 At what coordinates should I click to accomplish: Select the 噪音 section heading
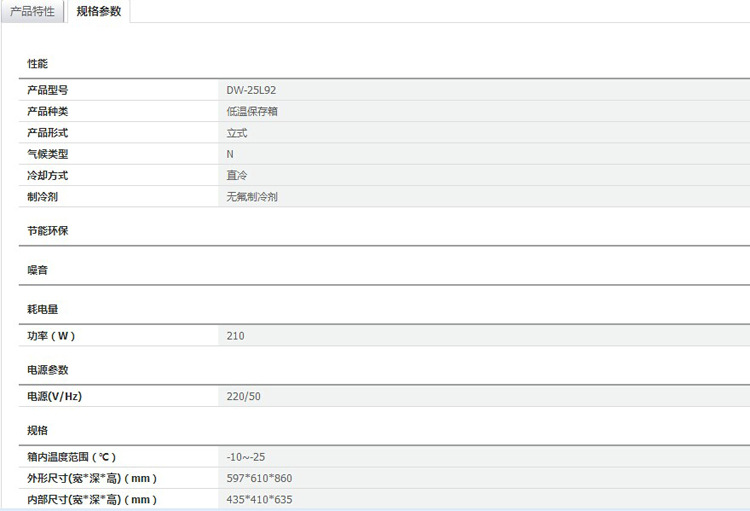point(37,270)
